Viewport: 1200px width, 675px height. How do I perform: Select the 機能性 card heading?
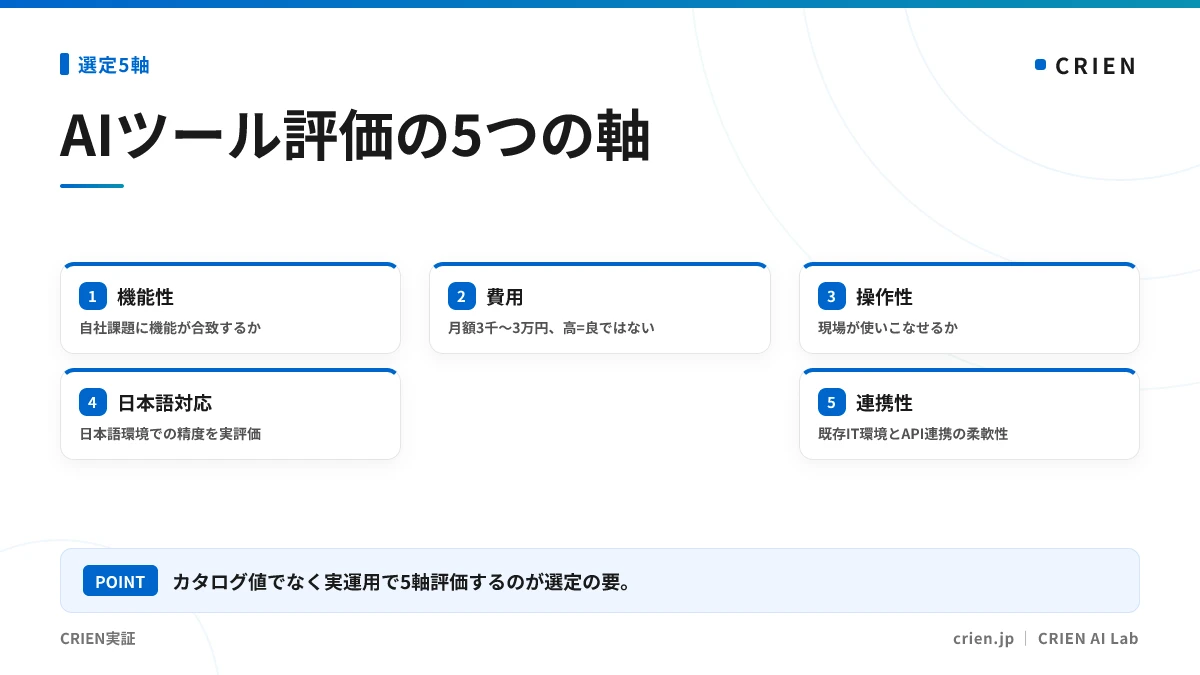pos(145,297)
